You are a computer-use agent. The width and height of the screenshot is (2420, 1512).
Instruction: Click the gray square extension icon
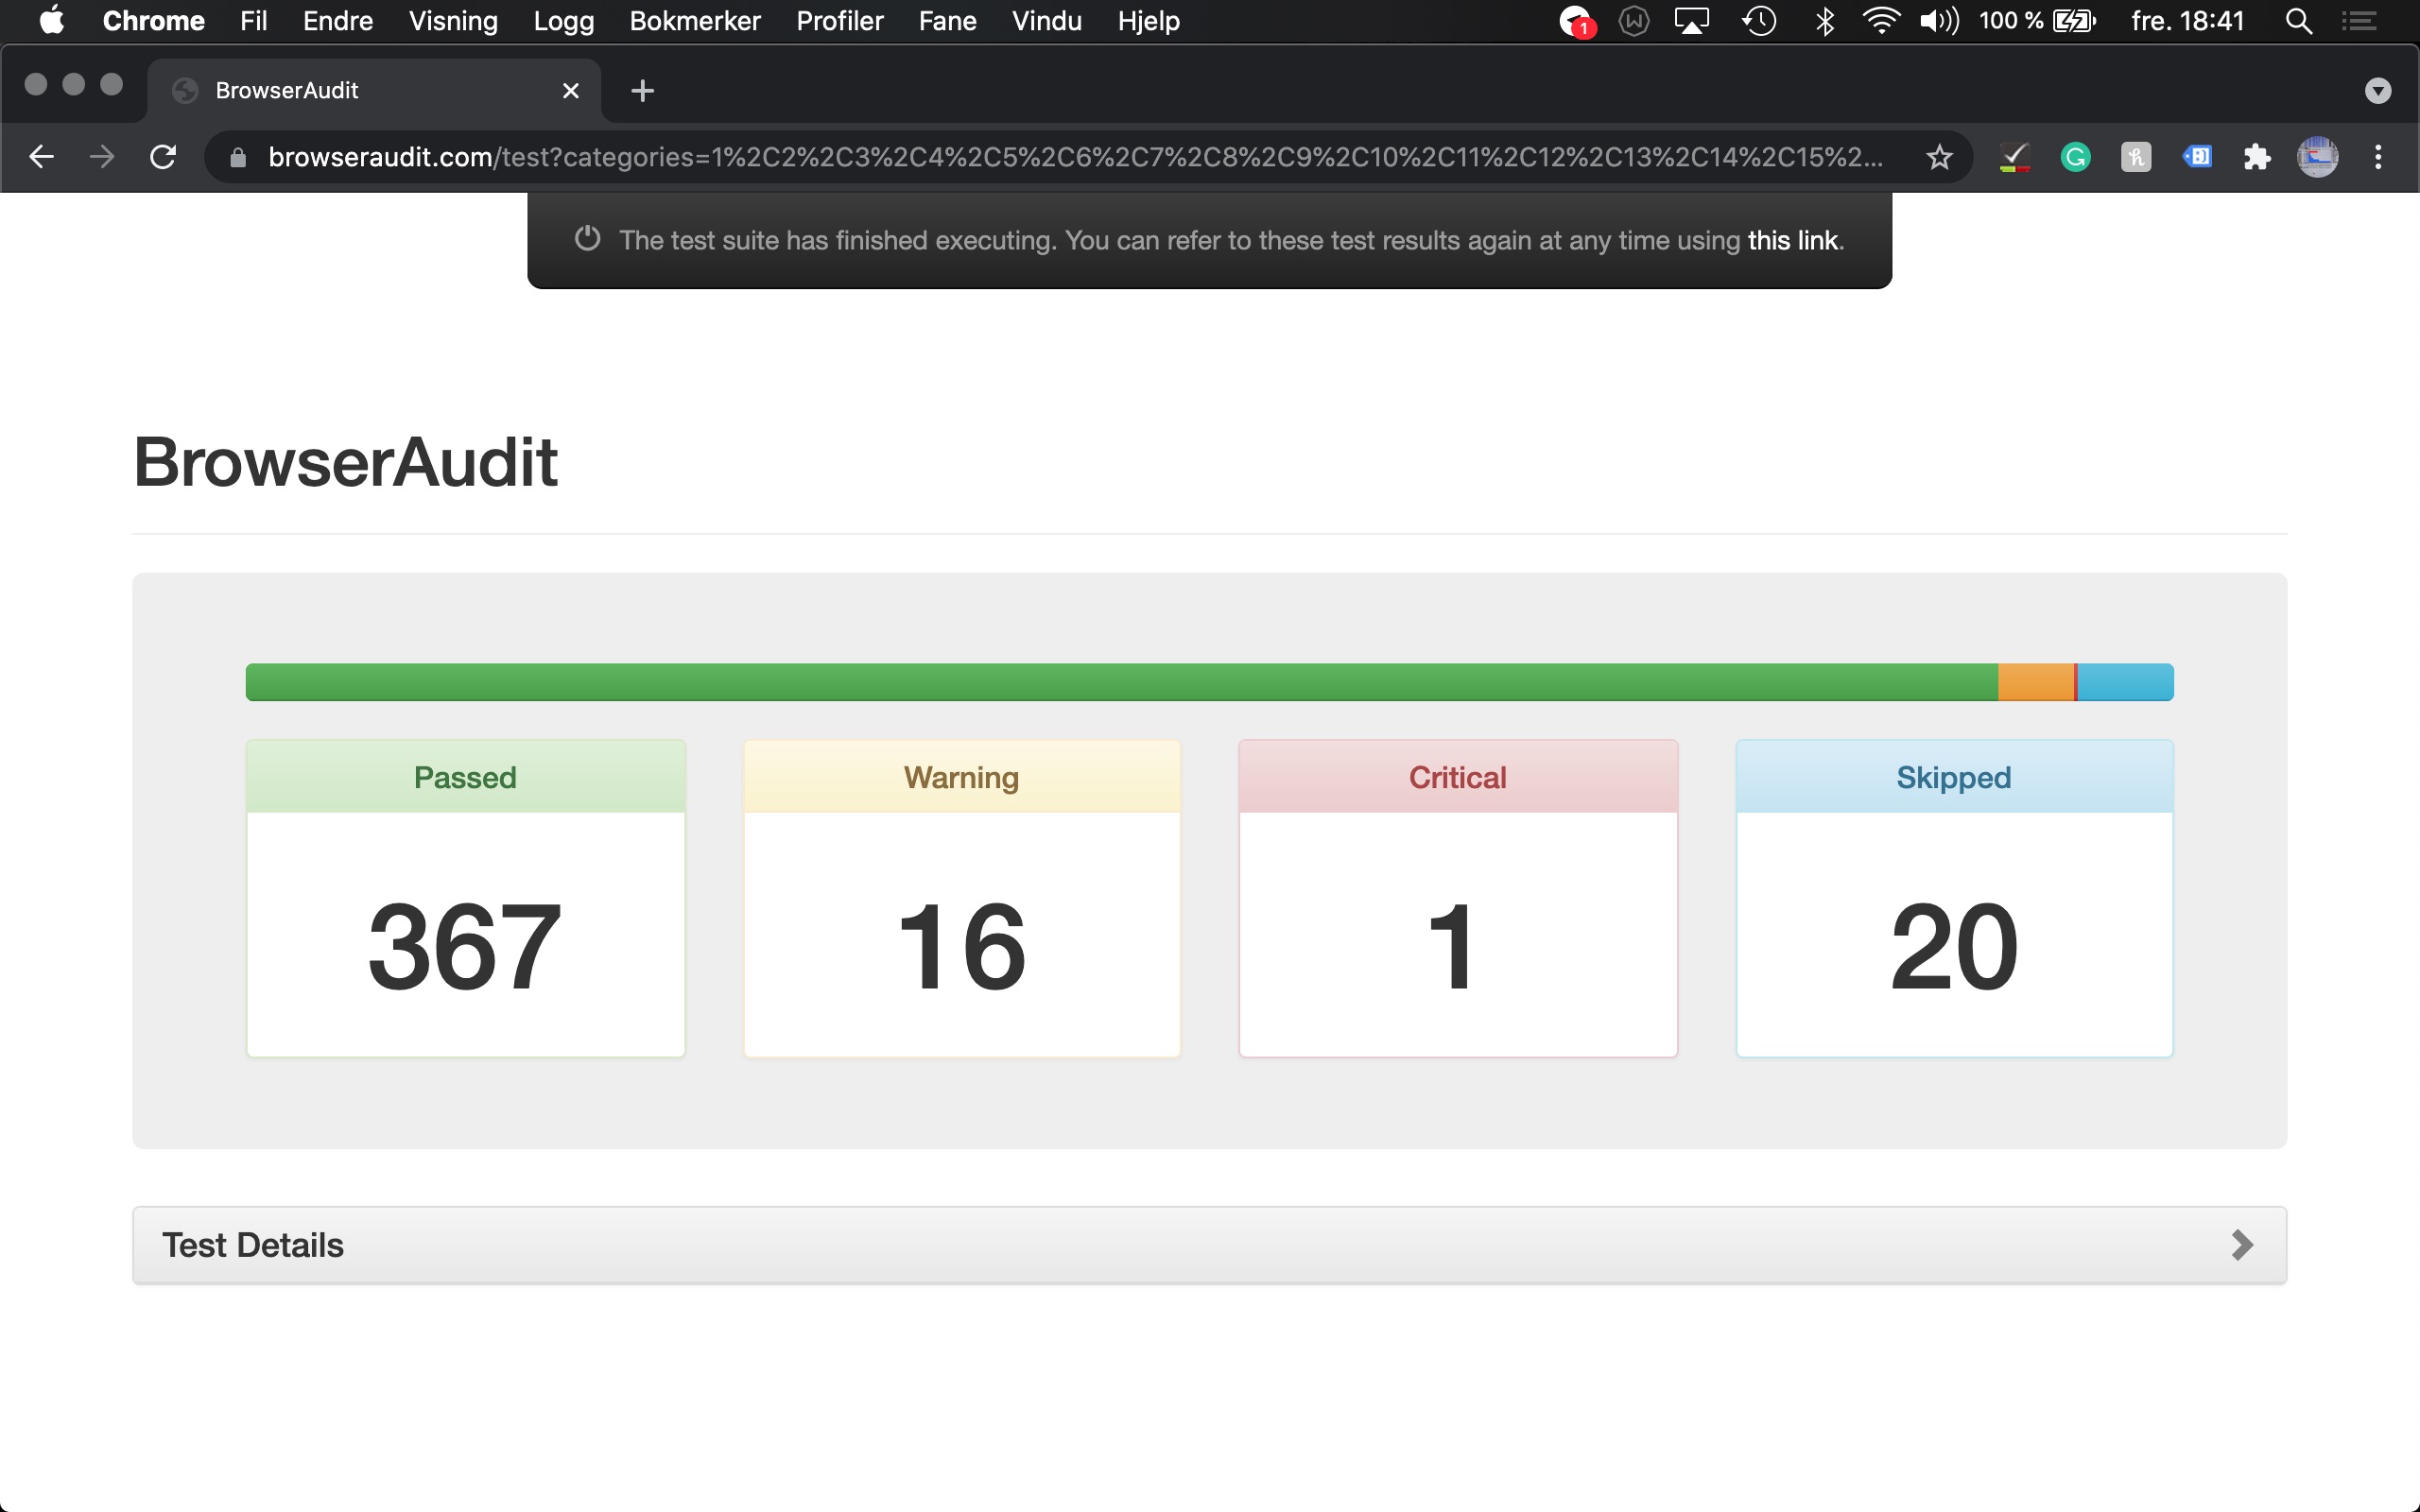pos(2136,157)
